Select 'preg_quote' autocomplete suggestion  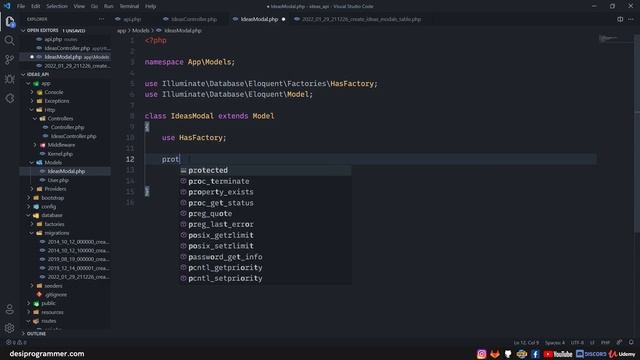click(264, 213)
